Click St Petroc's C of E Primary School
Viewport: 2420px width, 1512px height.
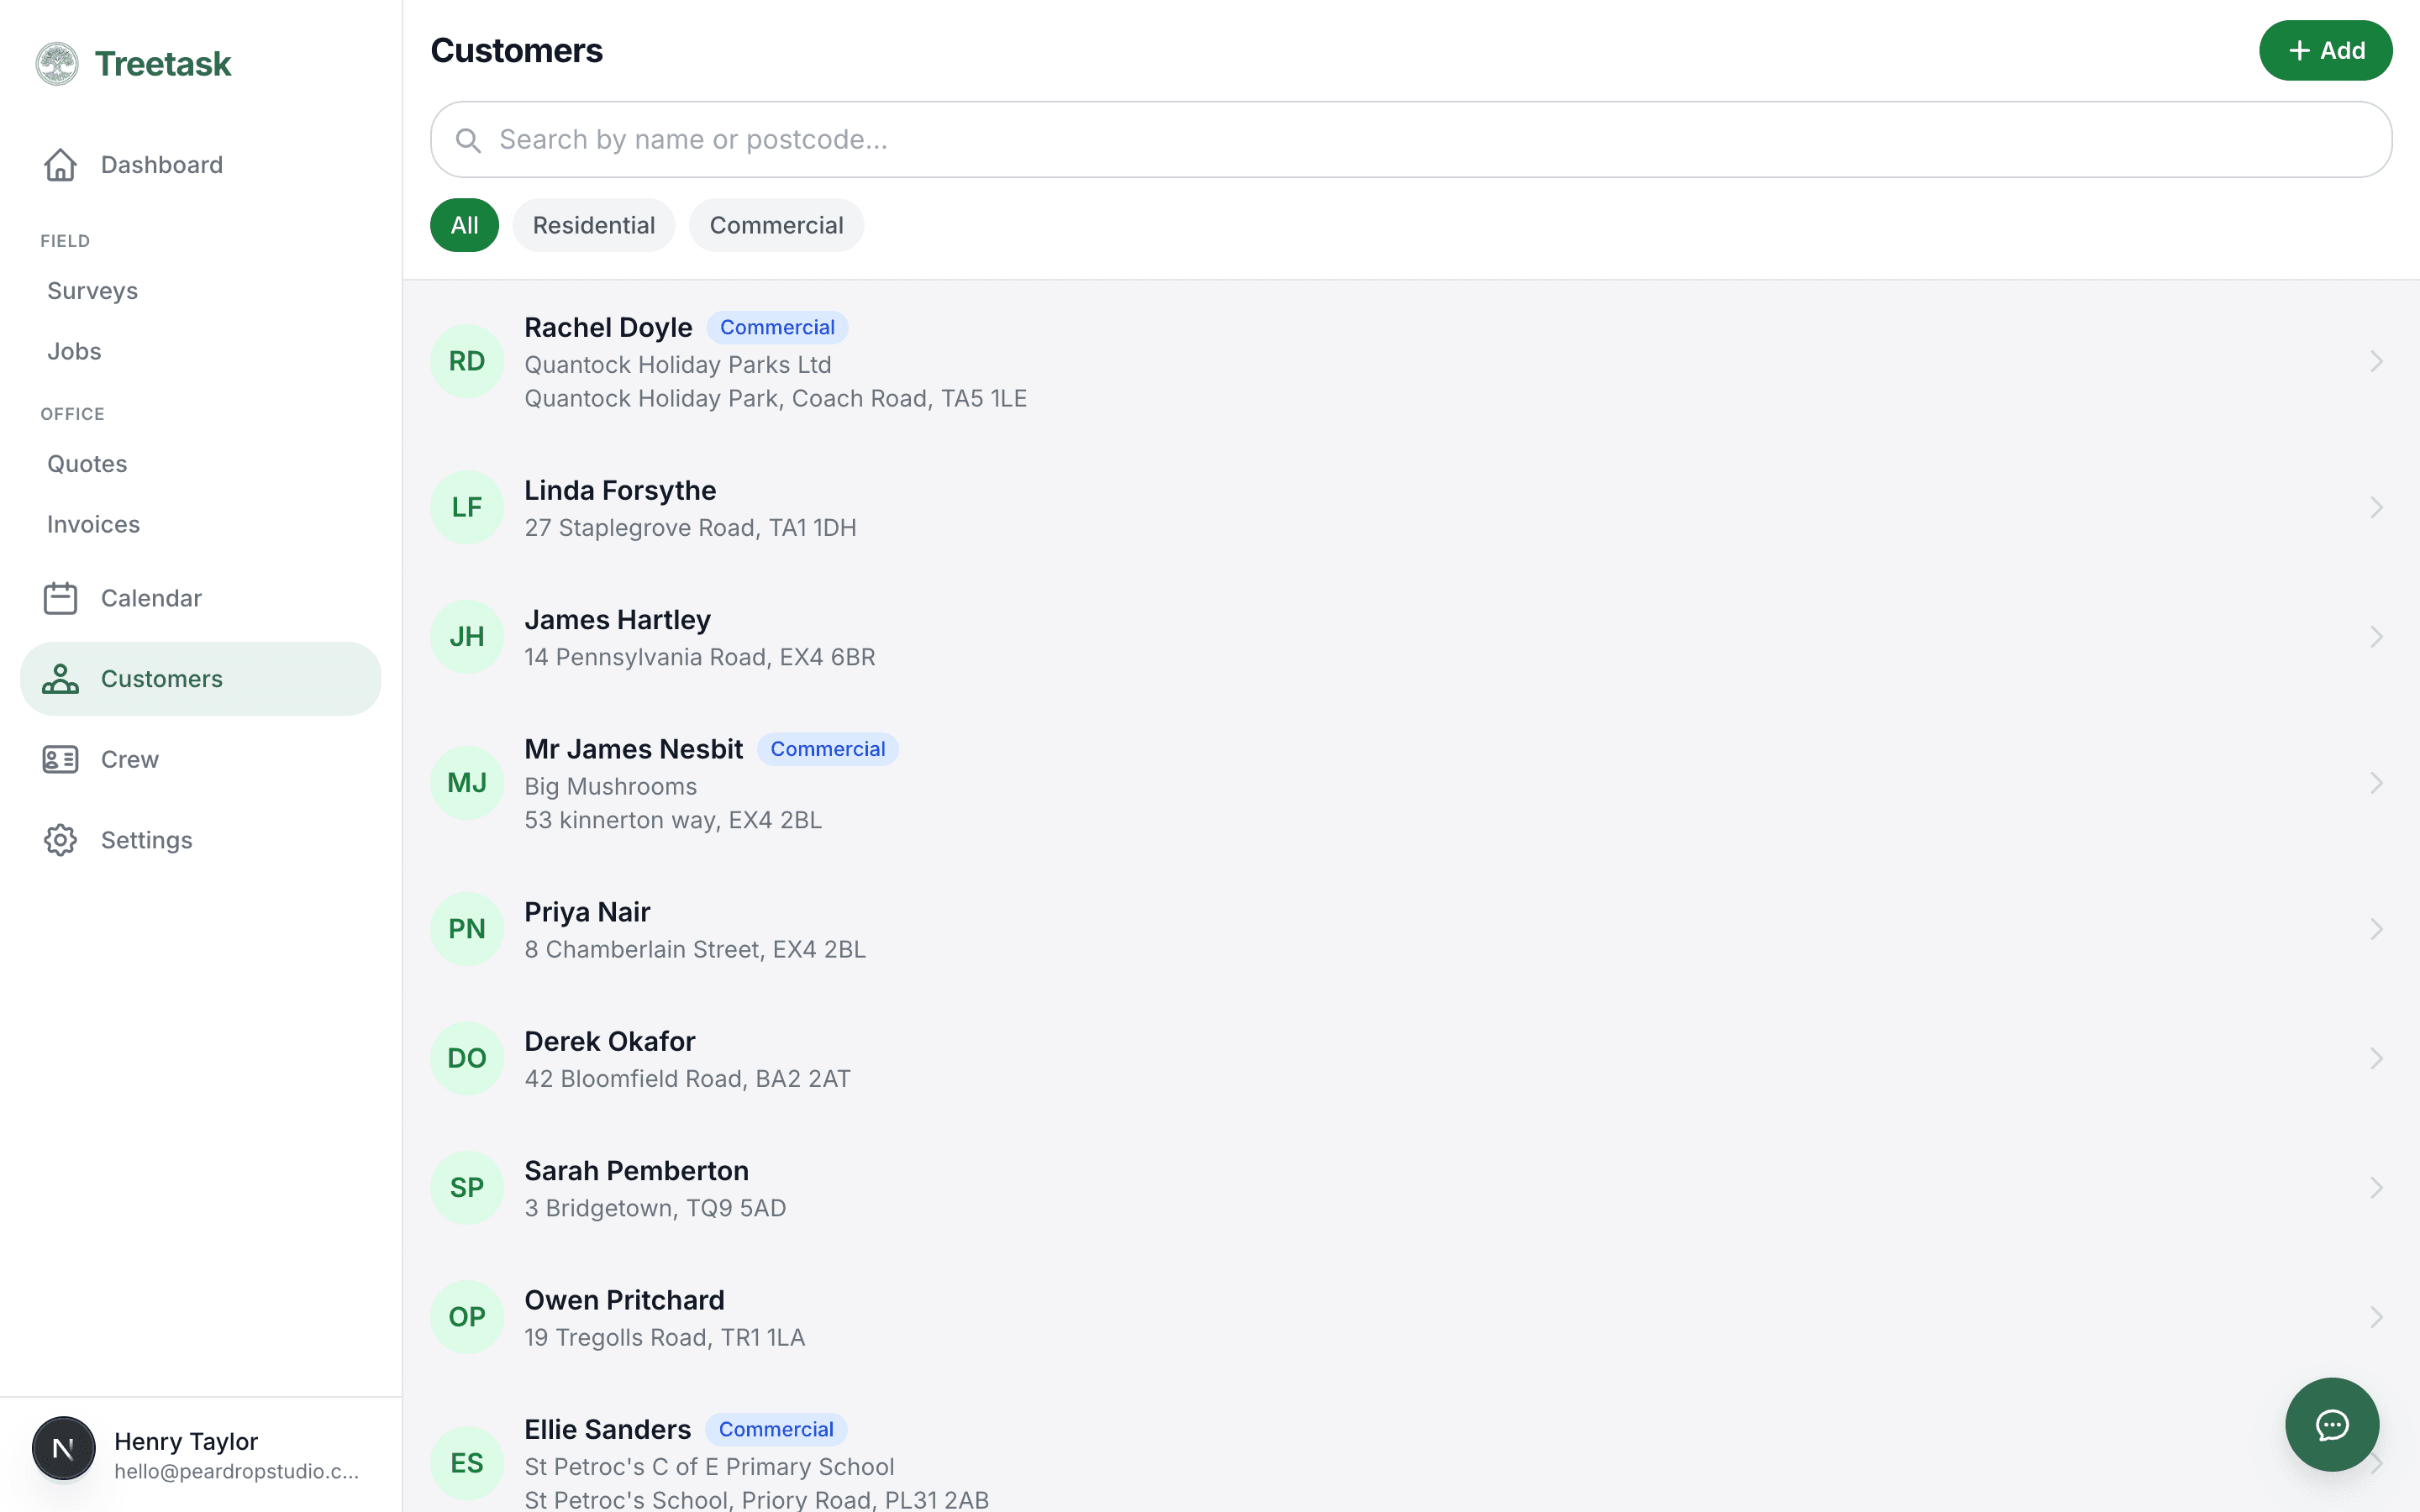[x=709, y=1467]
